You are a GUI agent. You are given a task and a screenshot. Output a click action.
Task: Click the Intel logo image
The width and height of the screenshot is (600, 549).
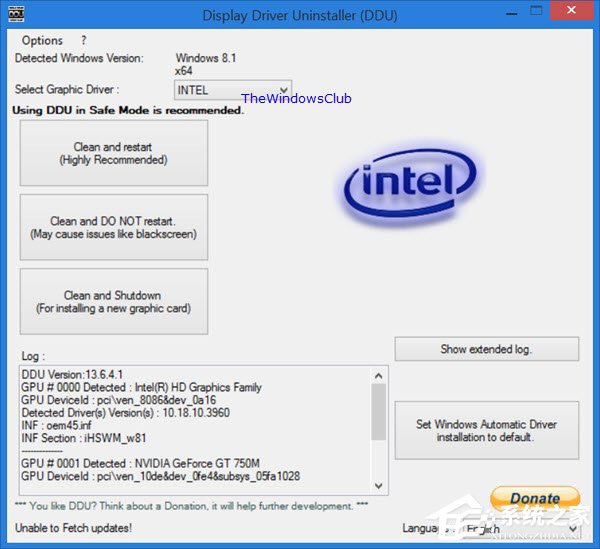pos(411,184)
